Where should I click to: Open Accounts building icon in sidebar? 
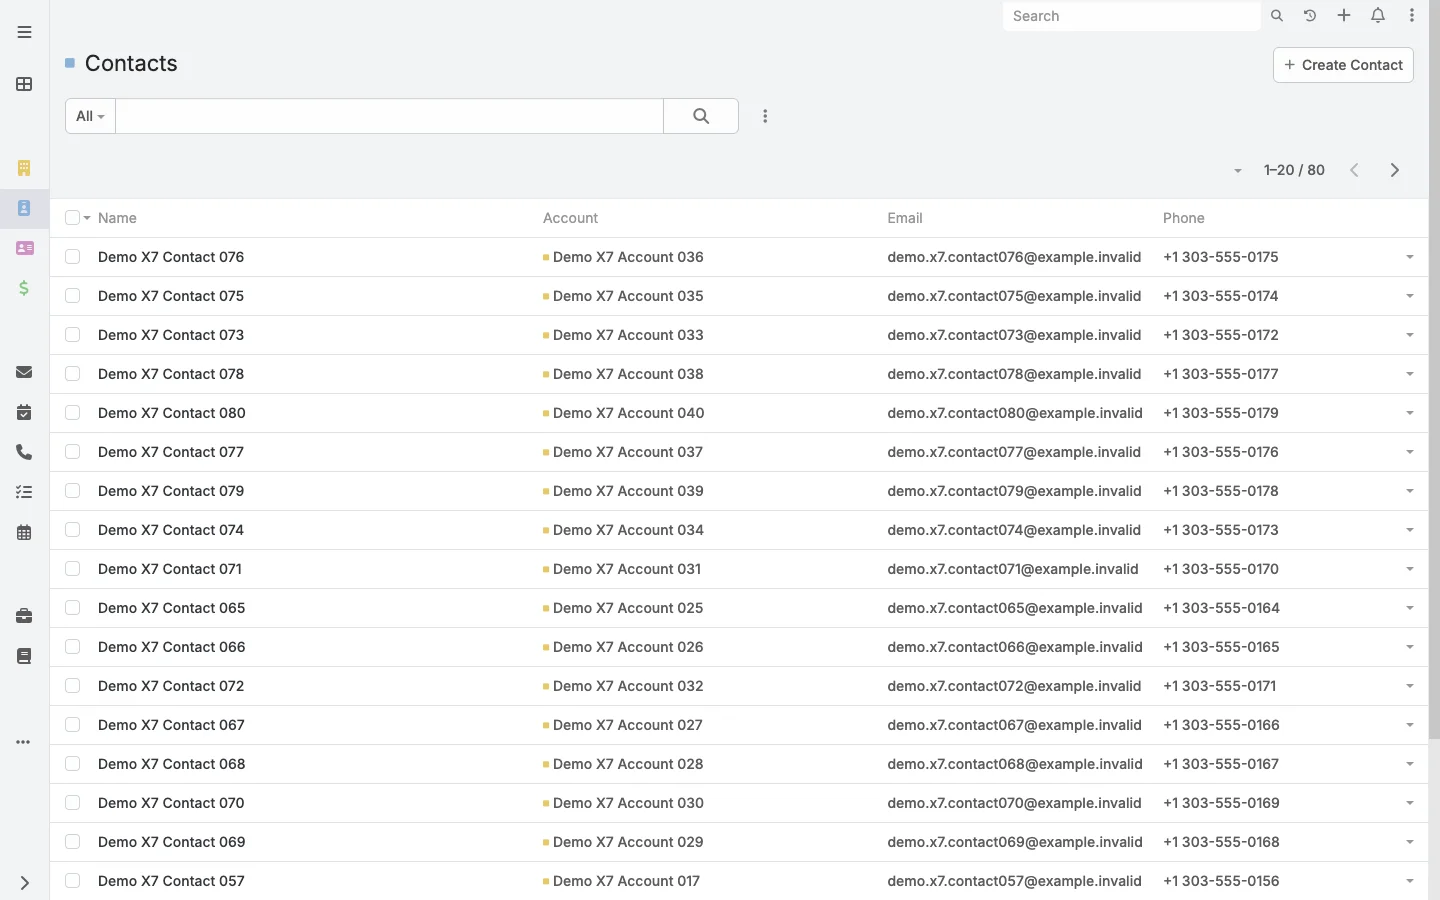coord(24,168)
